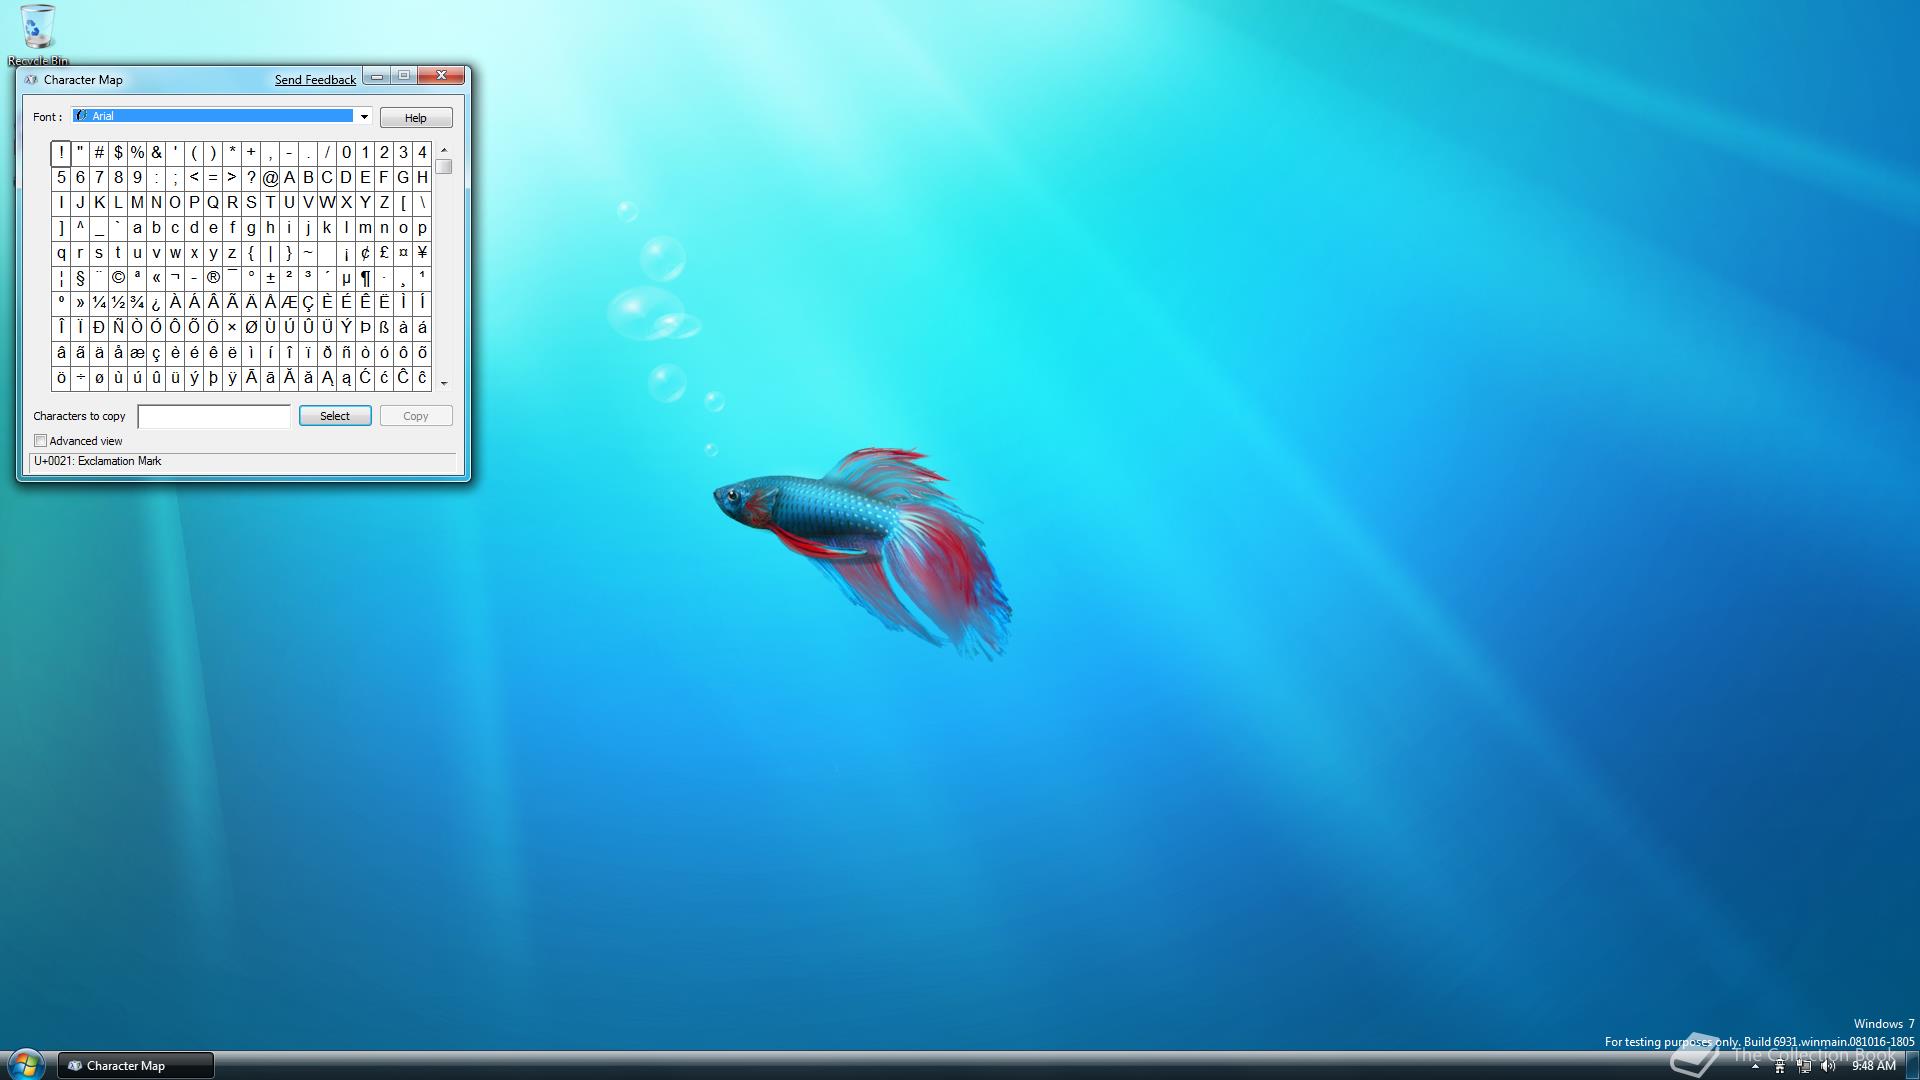Select the ± plus-minus sign
This screenshot has width=1920, height=1080.
(270, 278)
